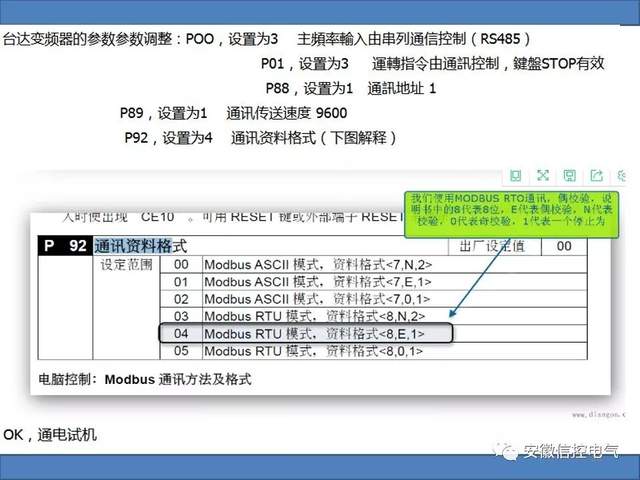Click the line 'P00，设置为3'
Screen dimensions: 640x480
tap(231, 39)
